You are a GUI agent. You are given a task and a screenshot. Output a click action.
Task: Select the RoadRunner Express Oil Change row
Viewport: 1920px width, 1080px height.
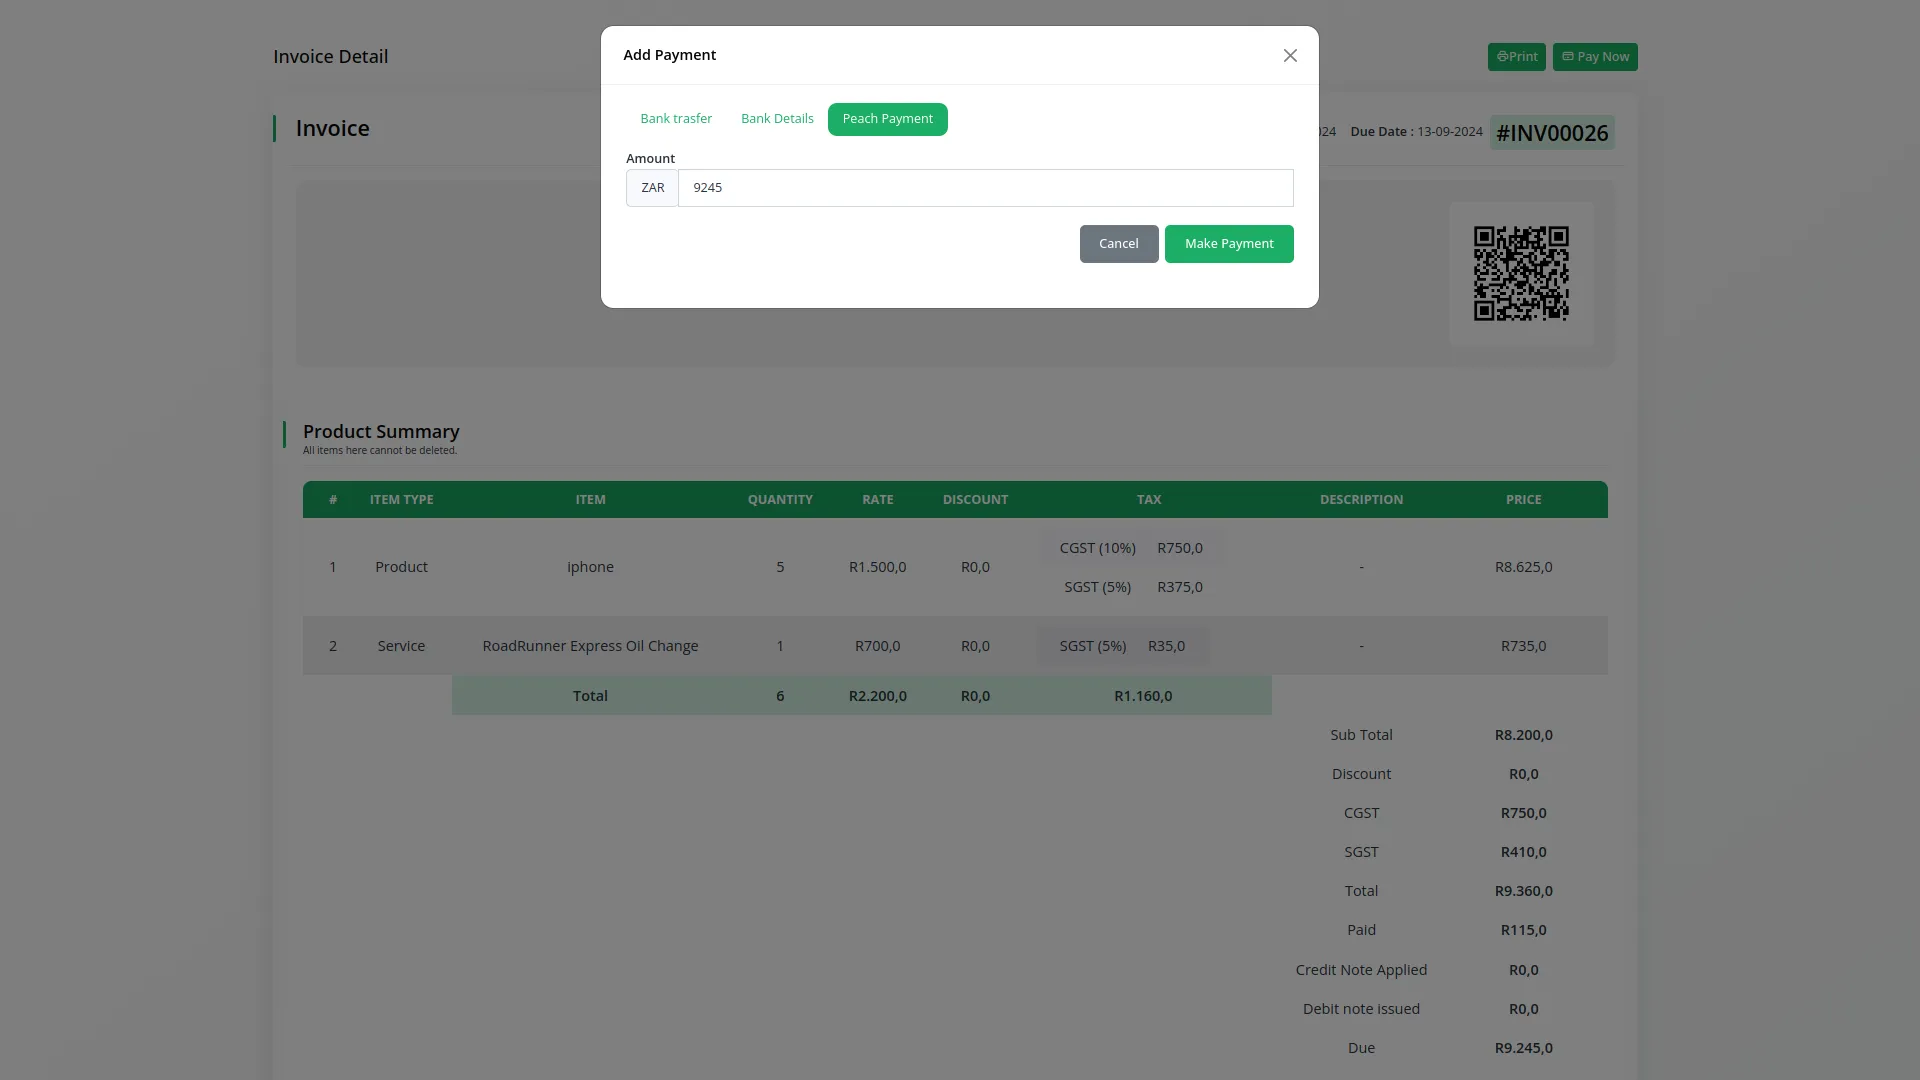(590, 645)
